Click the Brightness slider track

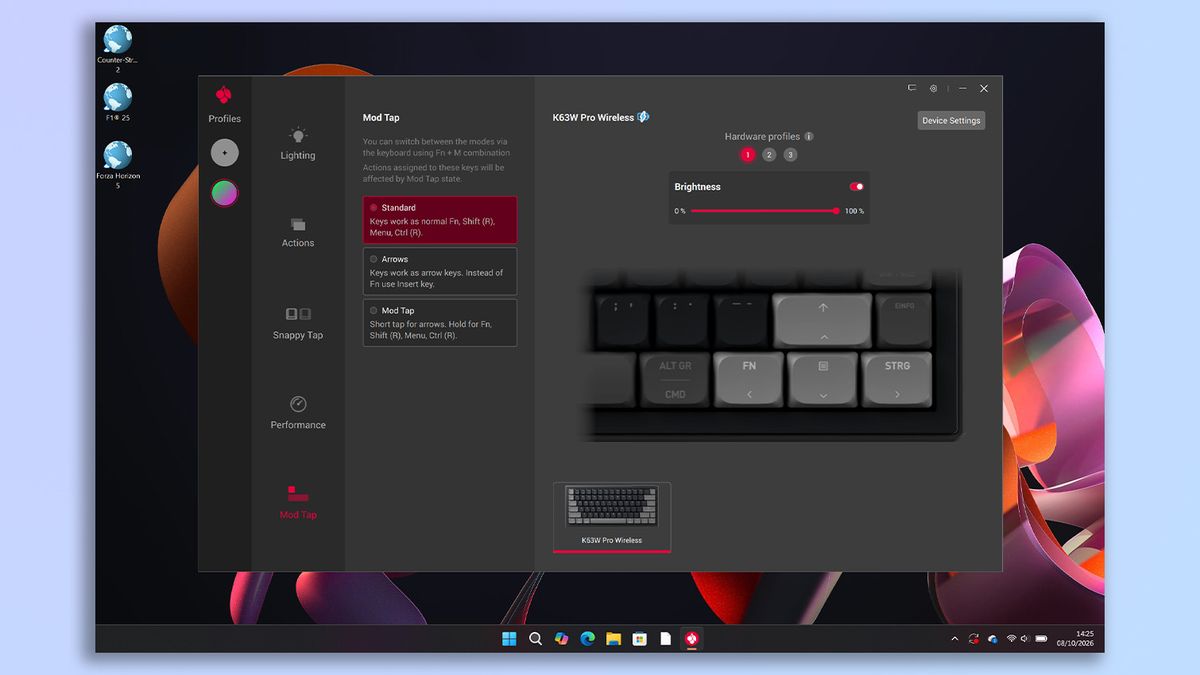coord(764,211)
